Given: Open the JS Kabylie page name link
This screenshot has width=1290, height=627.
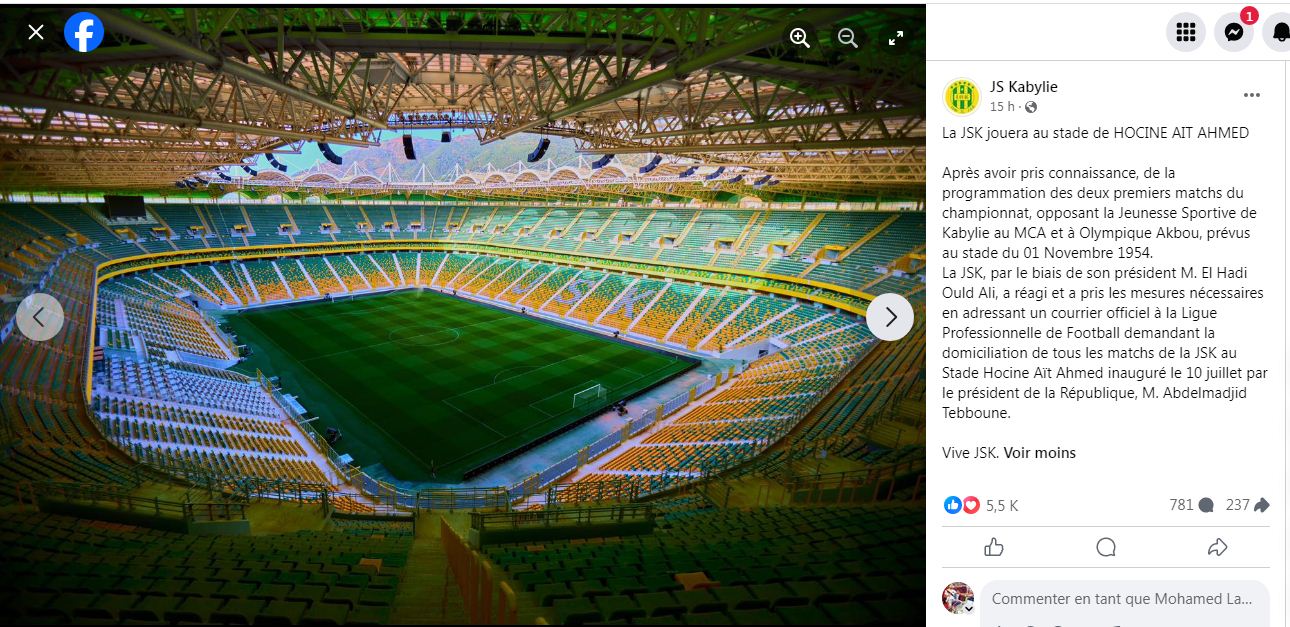Looking at the screenshot, I should click(x=1023, y=87).
